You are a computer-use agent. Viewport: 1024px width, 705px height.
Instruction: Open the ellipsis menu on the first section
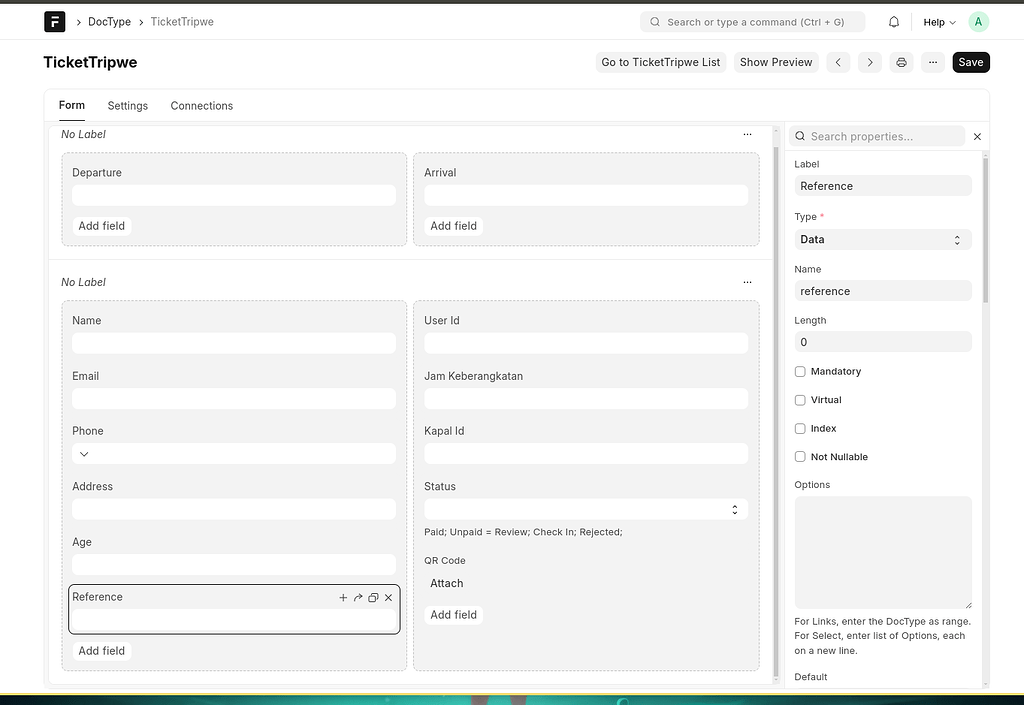coord(747,134)
